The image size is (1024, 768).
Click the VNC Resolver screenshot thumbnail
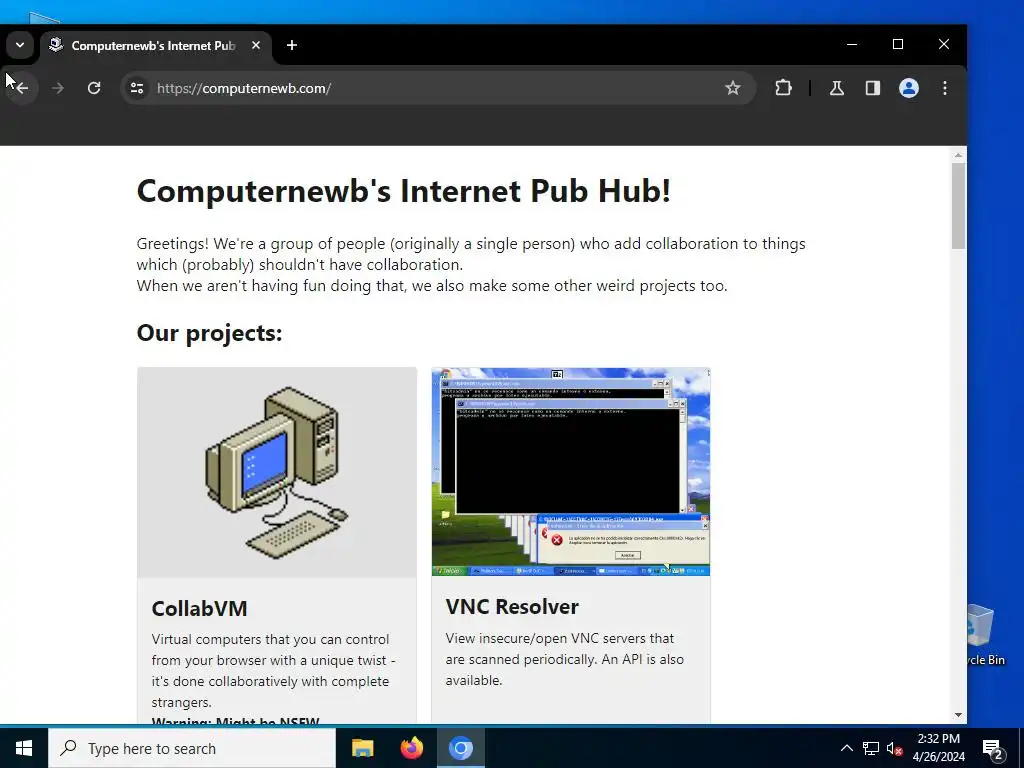(x=571, y=472)
